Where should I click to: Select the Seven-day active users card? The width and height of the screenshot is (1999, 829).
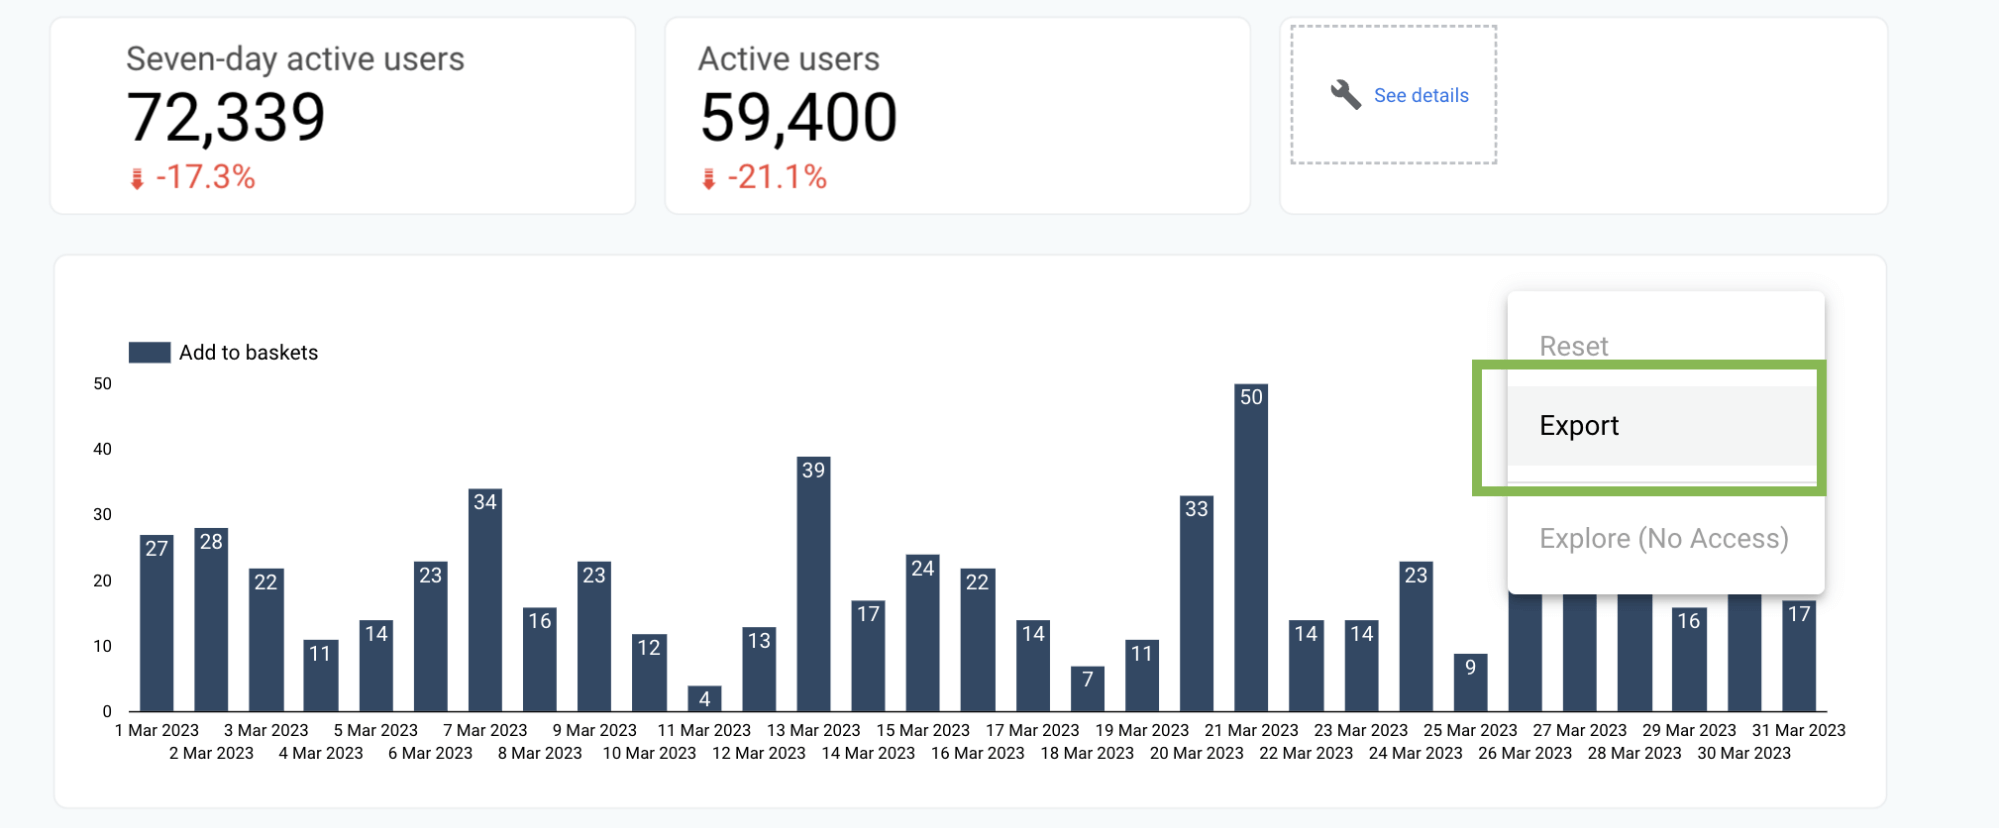(342, 113)
